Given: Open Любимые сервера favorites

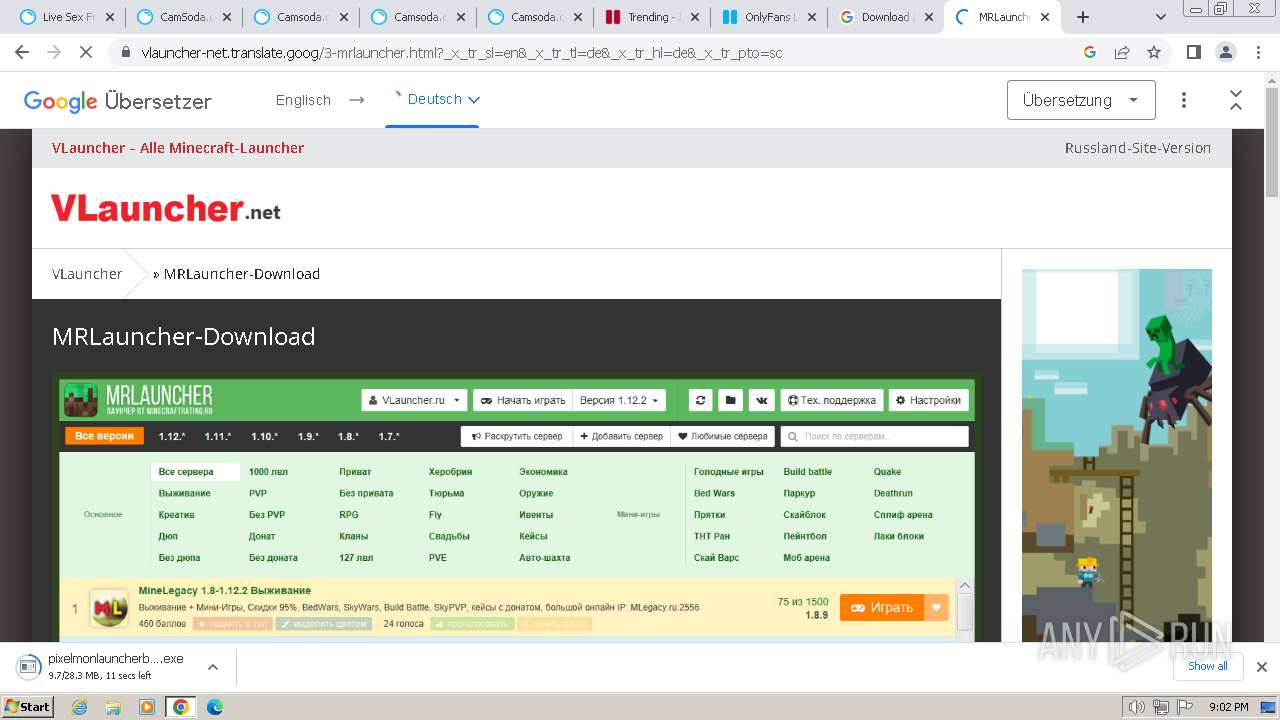Looking at the screenshot, I should coord(722,436).
